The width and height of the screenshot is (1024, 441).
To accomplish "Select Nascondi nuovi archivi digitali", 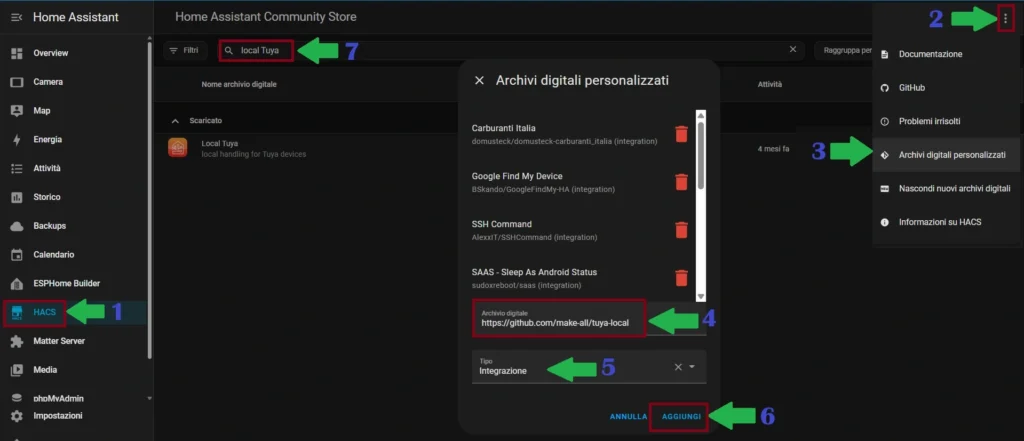I will click(x=946, y=189).
